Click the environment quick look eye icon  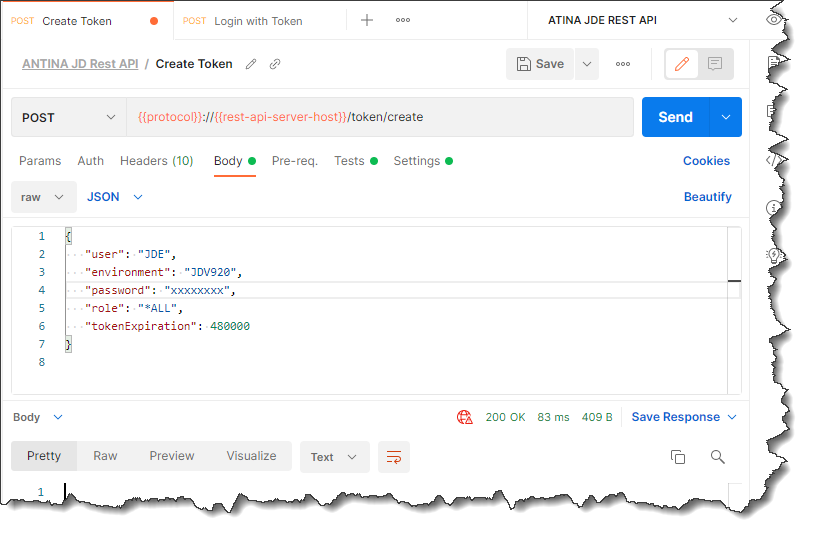774,20
